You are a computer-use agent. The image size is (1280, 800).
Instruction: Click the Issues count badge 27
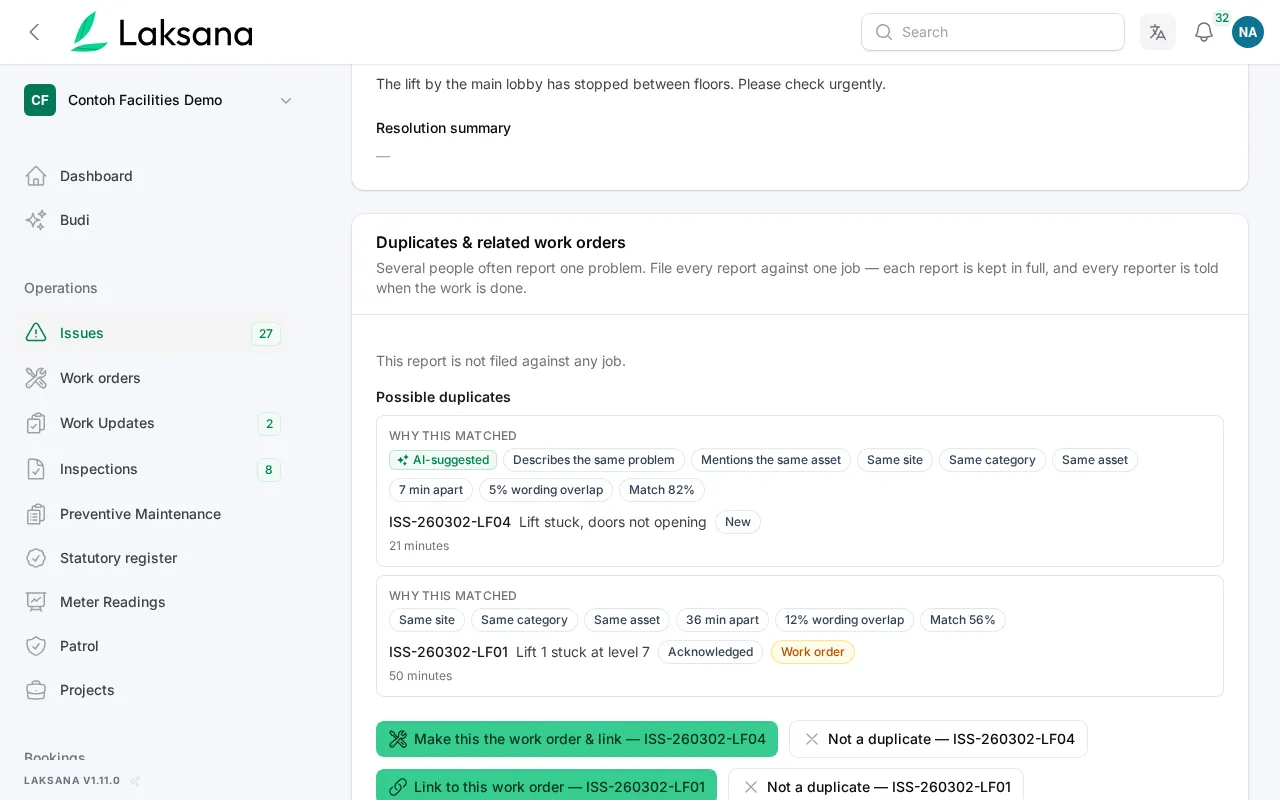click(x=266, y=334)
